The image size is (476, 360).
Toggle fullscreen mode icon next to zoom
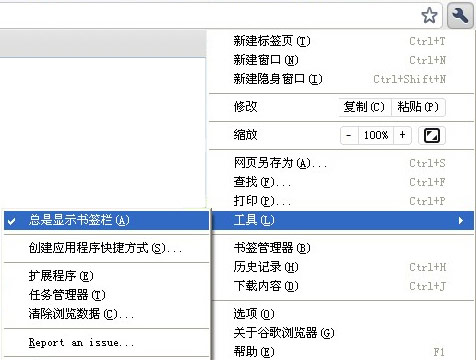tap(432, 135)
